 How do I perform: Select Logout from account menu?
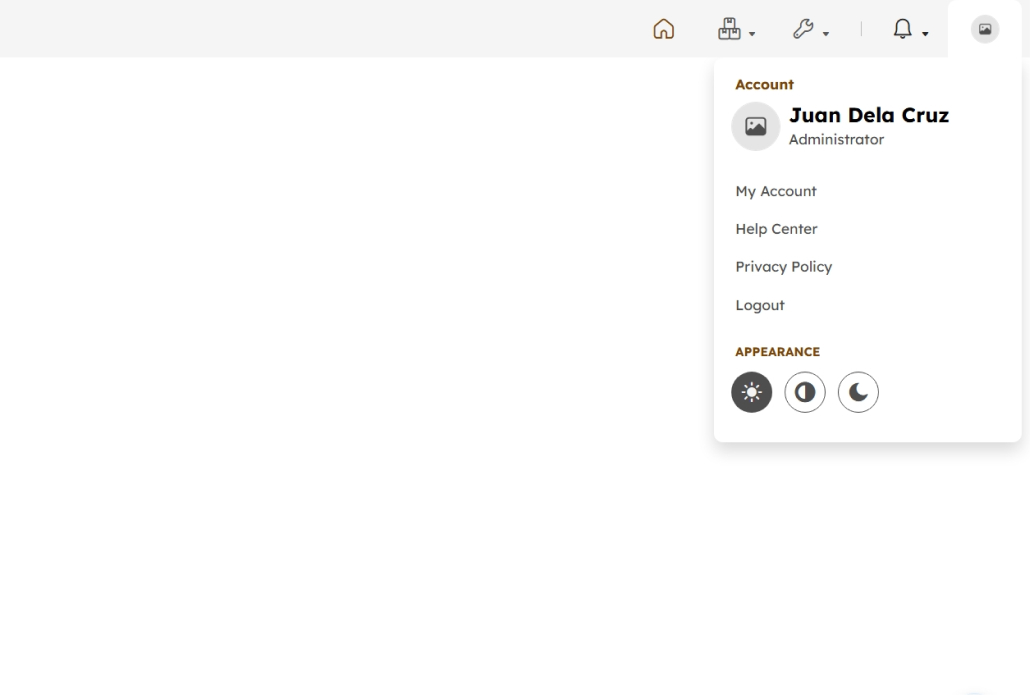click(760, 305)
